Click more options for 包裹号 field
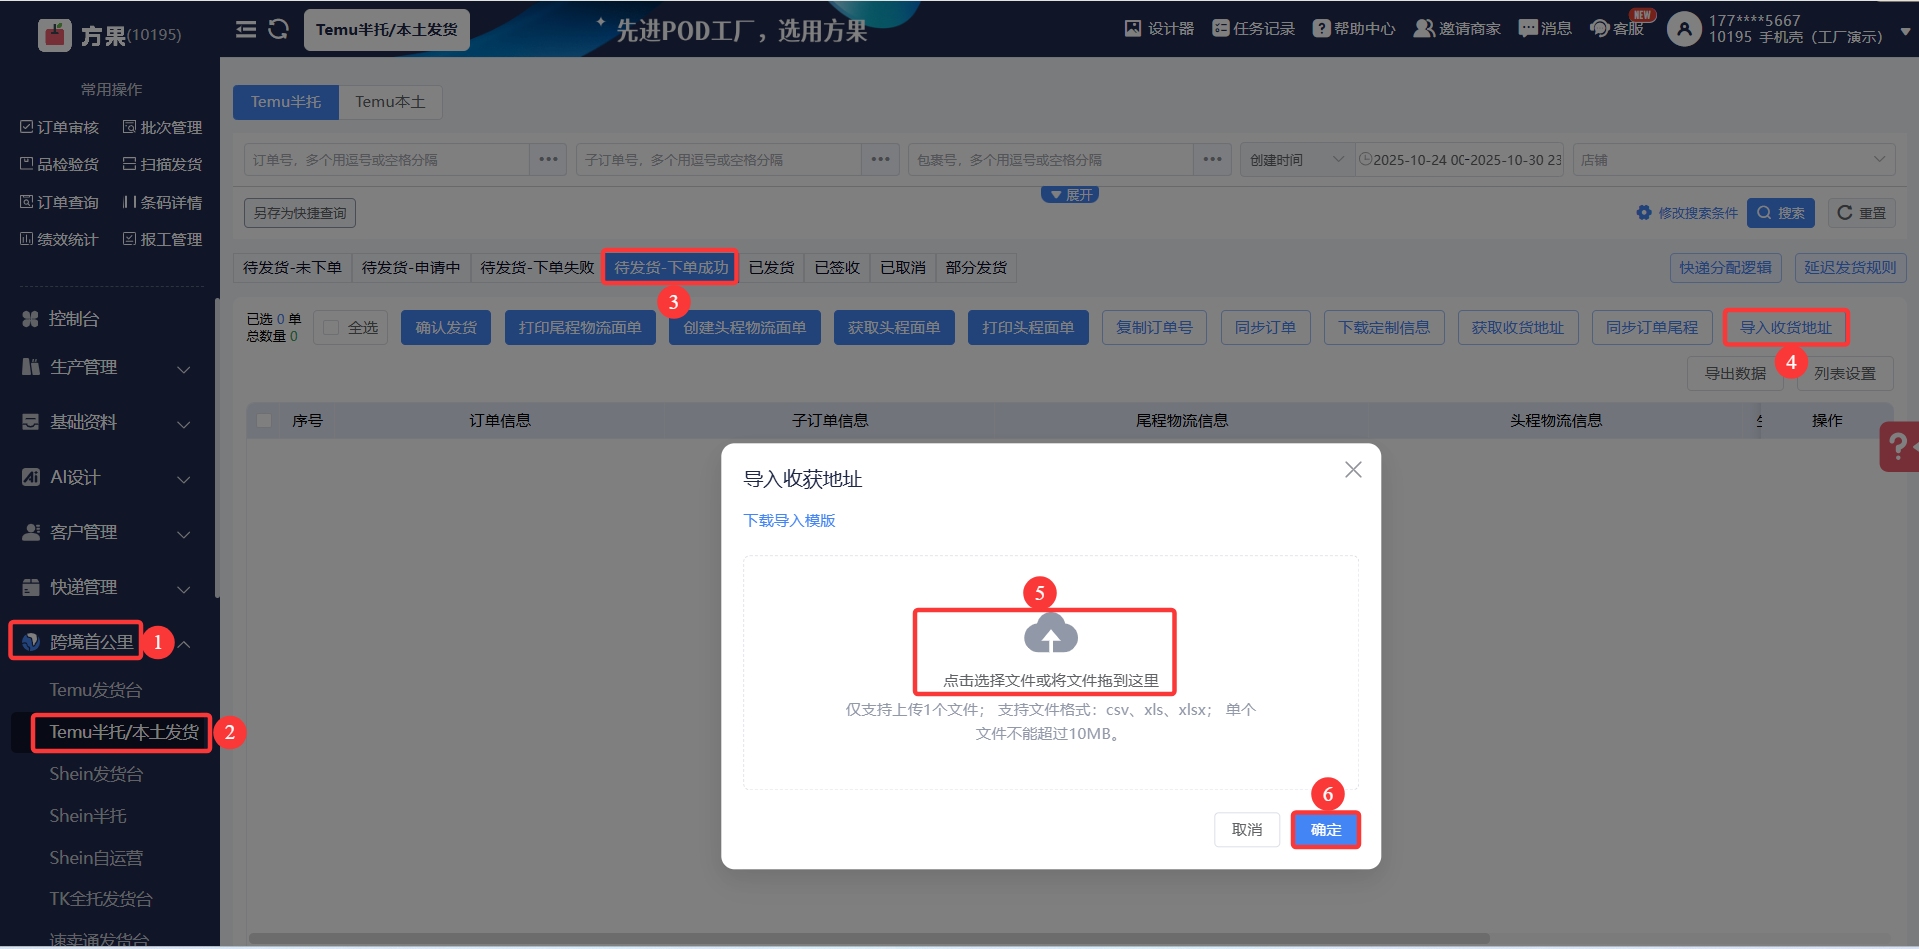This screenshot has width=1919, height=949. coord(1213,160)
